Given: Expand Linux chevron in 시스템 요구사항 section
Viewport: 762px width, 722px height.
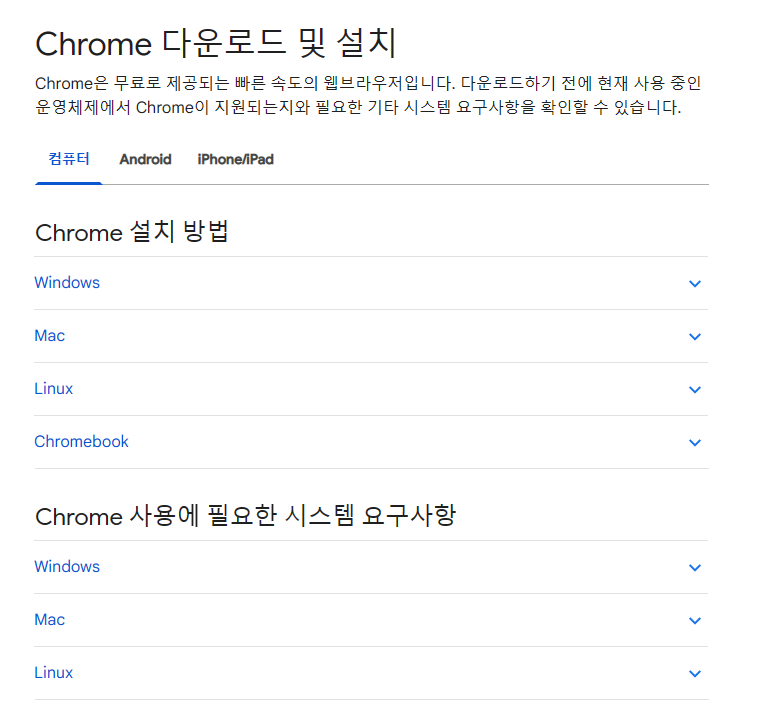Looking at the screenshot, I should pyautogui.click(x=695, y=673).
